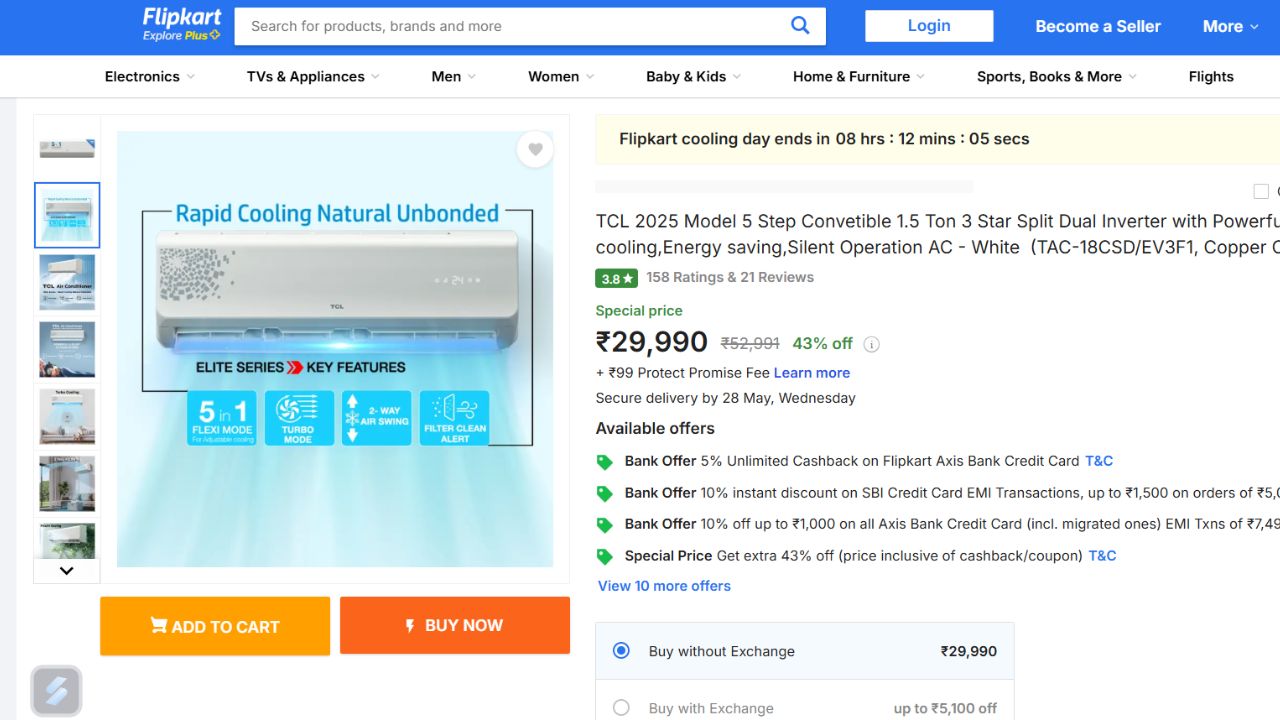This screenshot has width=1280, height=720.
Task: Select the thumbnail showing window and plant
Action: pos(67,483)
